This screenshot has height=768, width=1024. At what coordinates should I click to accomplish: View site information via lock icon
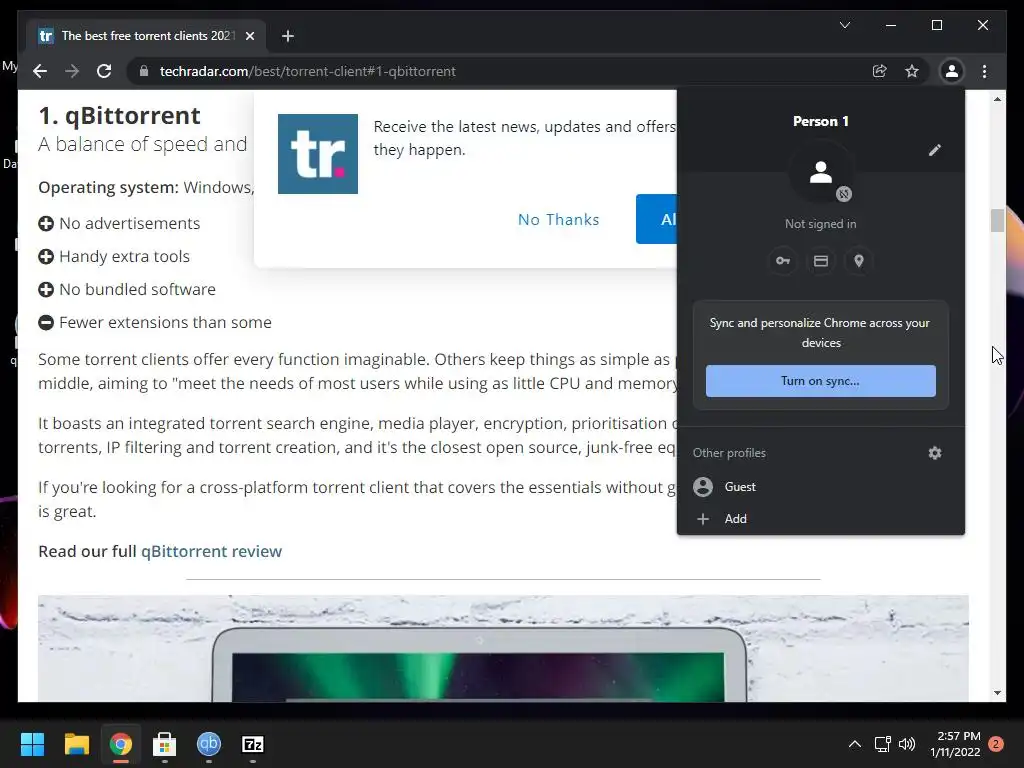click(x=144, y=71)
